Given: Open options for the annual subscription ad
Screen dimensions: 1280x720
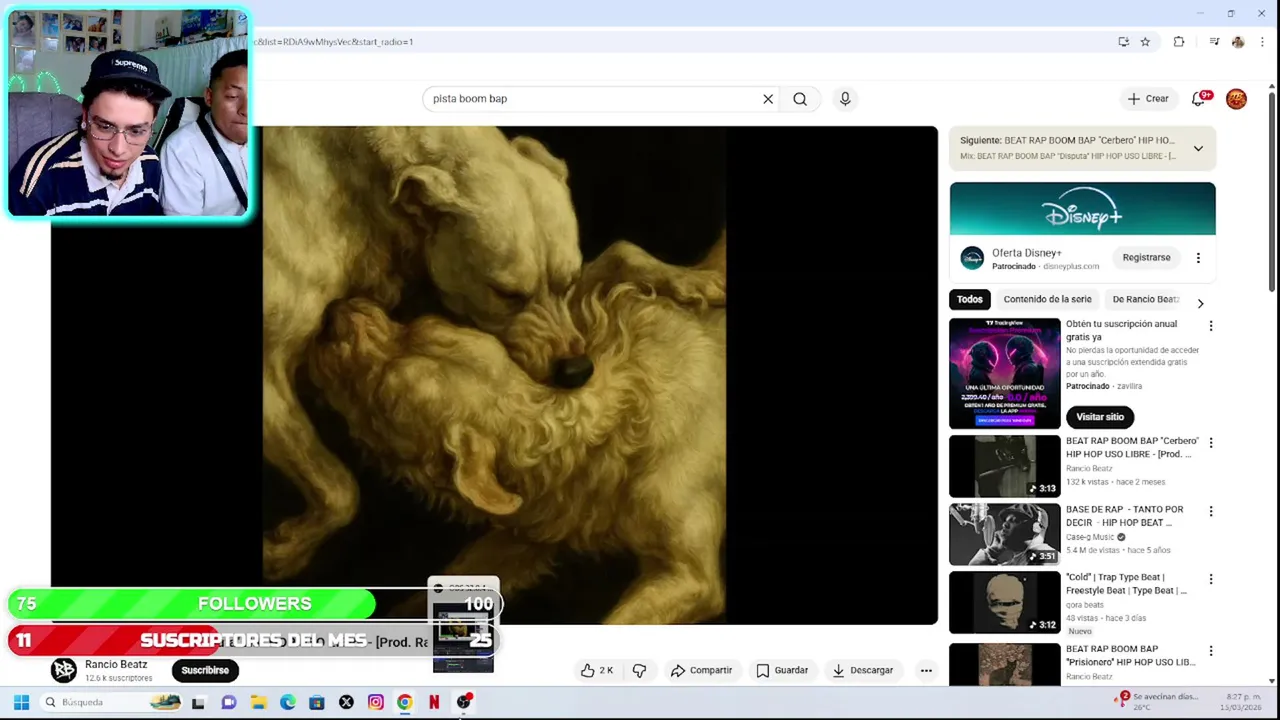Looking at the screenshot, I should click(x=1211, y=326).
